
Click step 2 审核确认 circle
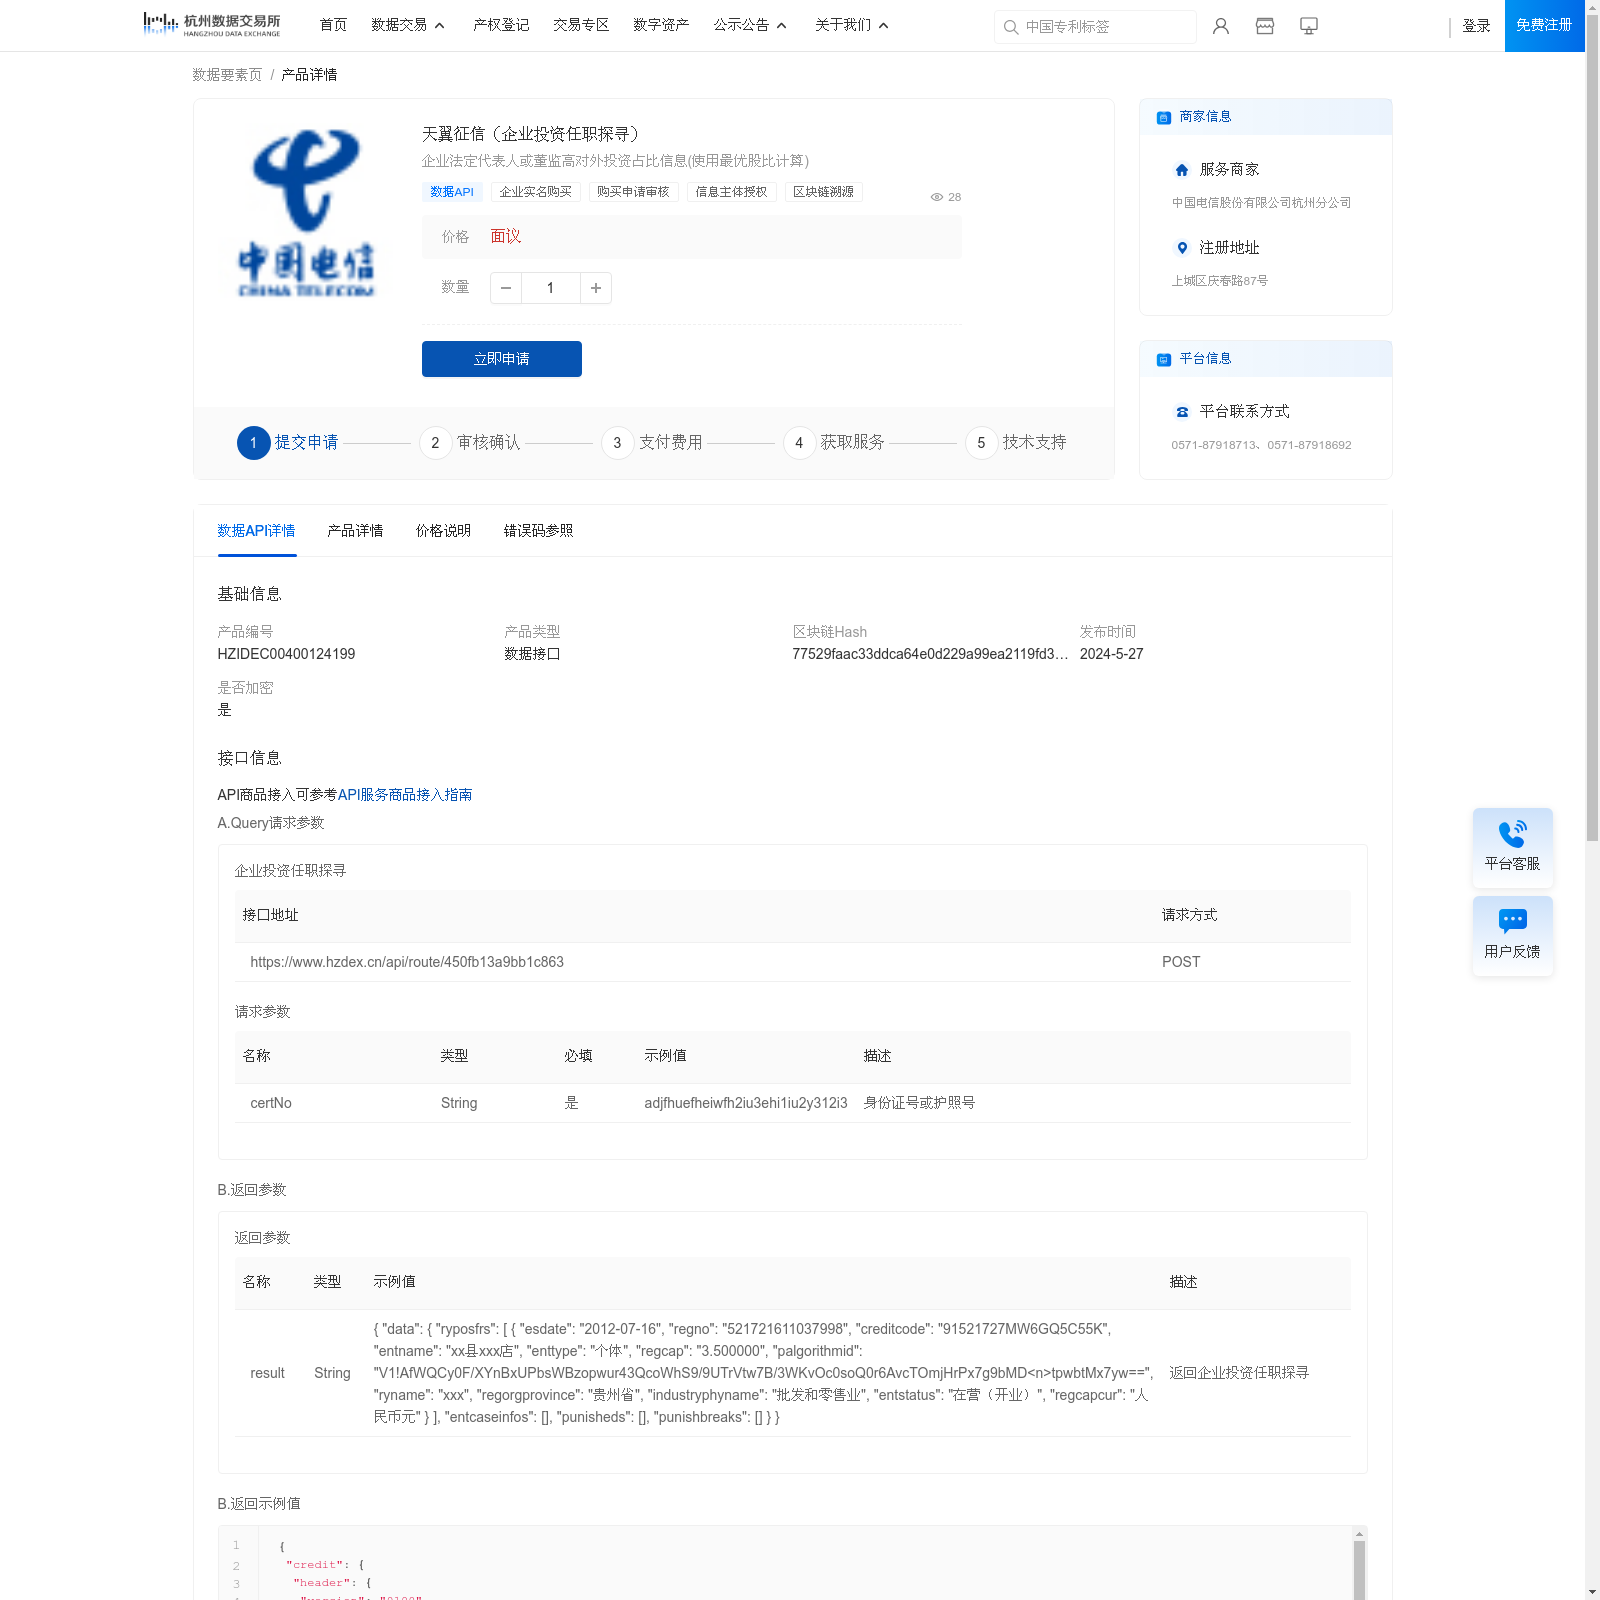click(x=435, y=443)
